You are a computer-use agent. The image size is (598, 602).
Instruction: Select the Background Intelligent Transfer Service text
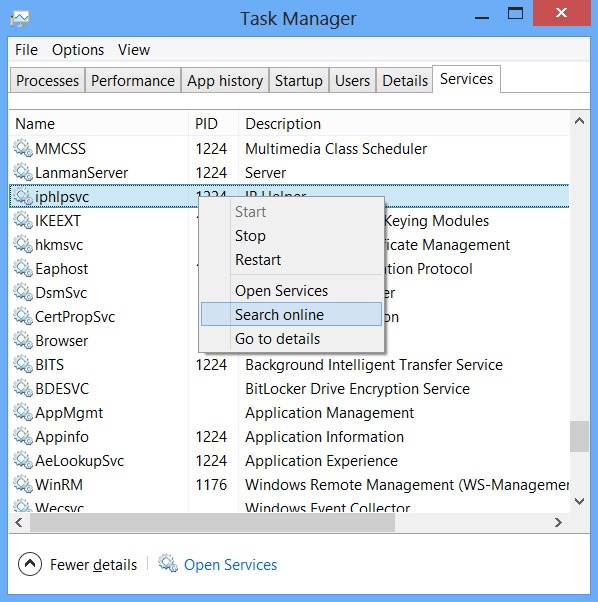click(x=374, y=365)
